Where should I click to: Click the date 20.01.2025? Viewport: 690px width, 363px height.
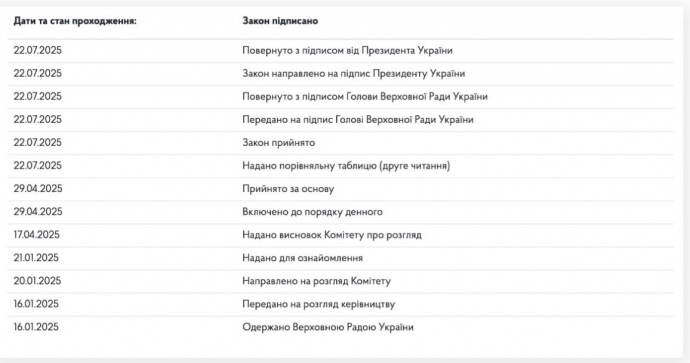(37, 281)
